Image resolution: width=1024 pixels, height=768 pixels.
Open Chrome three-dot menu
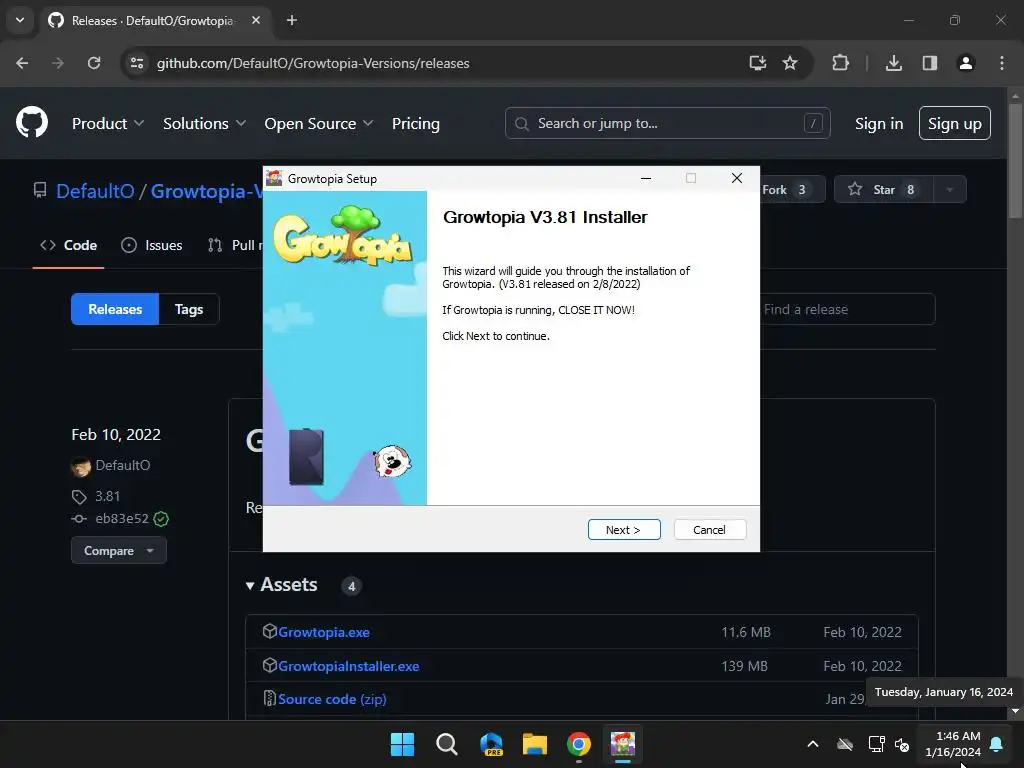pyautogui.click(x=1002, y=63)
